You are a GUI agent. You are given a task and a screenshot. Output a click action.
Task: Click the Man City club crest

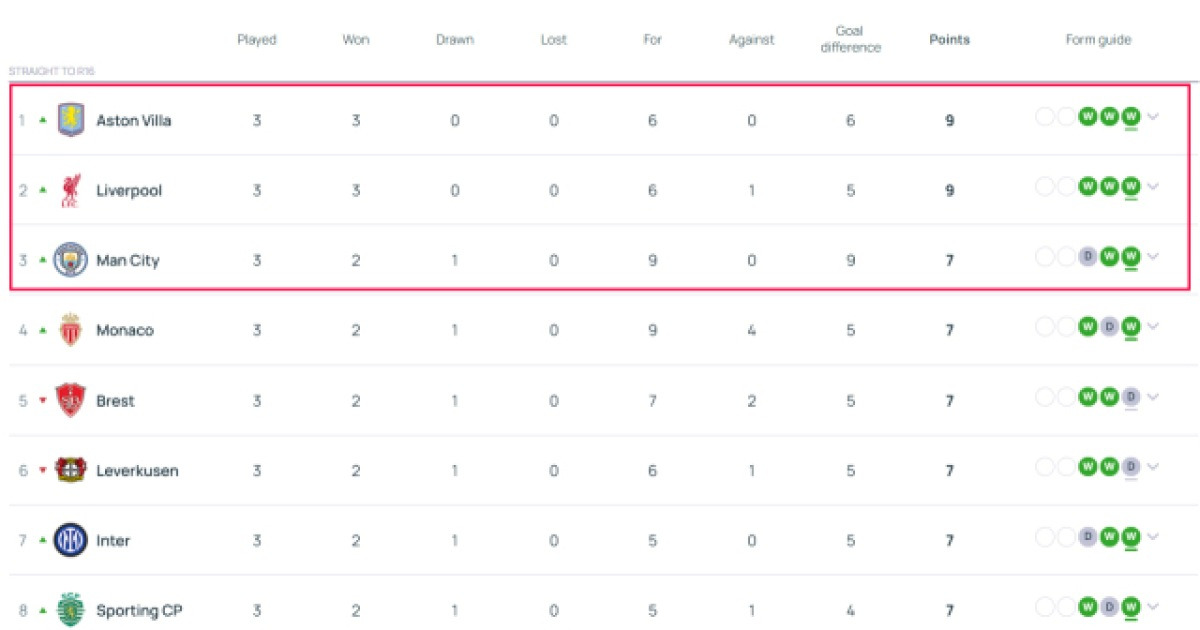tap(69, 259)
